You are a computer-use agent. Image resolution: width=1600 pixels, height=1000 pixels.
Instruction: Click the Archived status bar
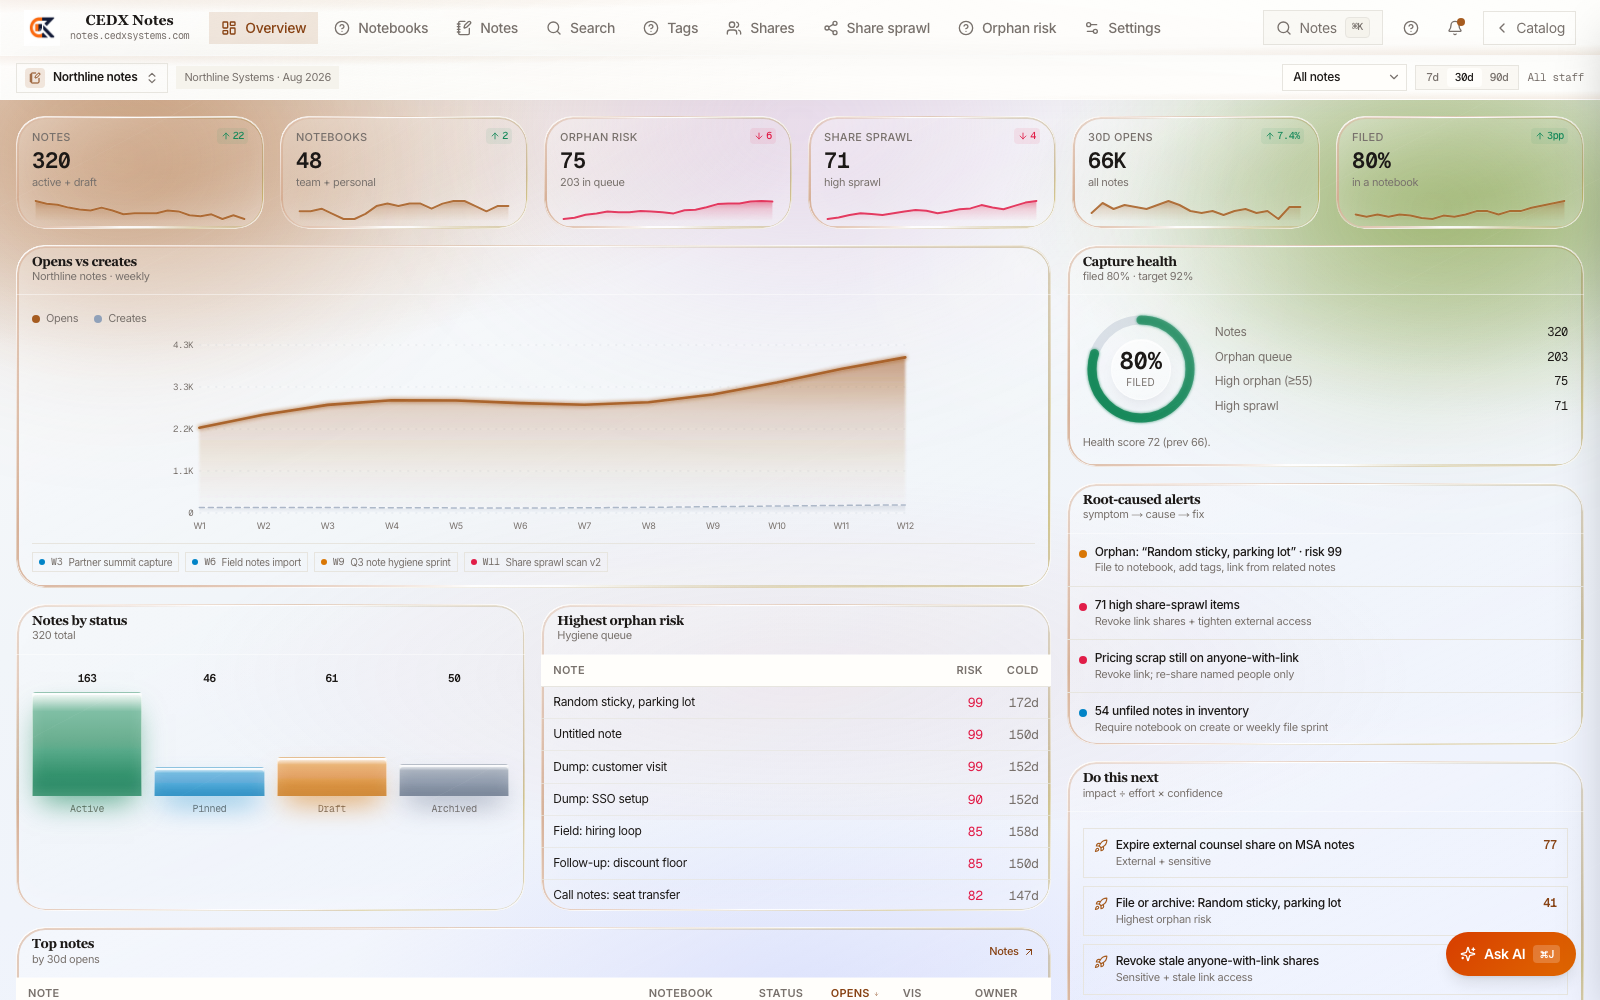coord(454,781)
